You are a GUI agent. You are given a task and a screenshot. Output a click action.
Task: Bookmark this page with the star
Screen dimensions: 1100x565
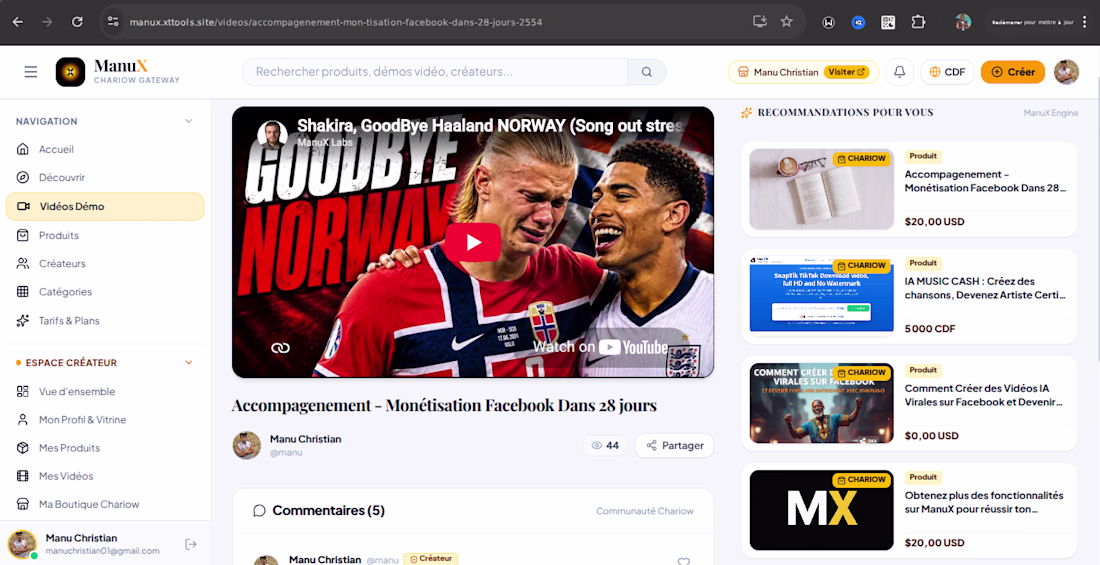787,22
